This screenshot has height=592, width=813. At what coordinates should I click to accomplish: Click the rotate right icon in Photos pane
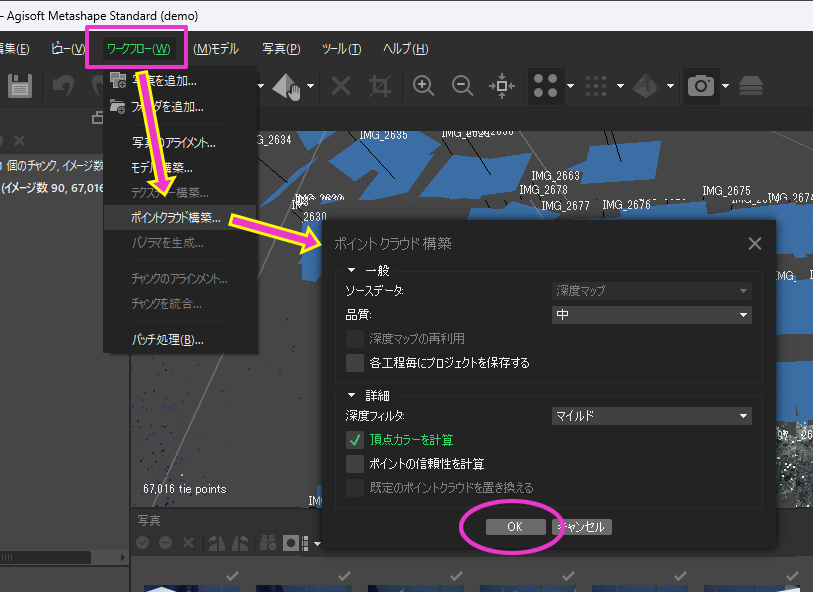[216, 543]
